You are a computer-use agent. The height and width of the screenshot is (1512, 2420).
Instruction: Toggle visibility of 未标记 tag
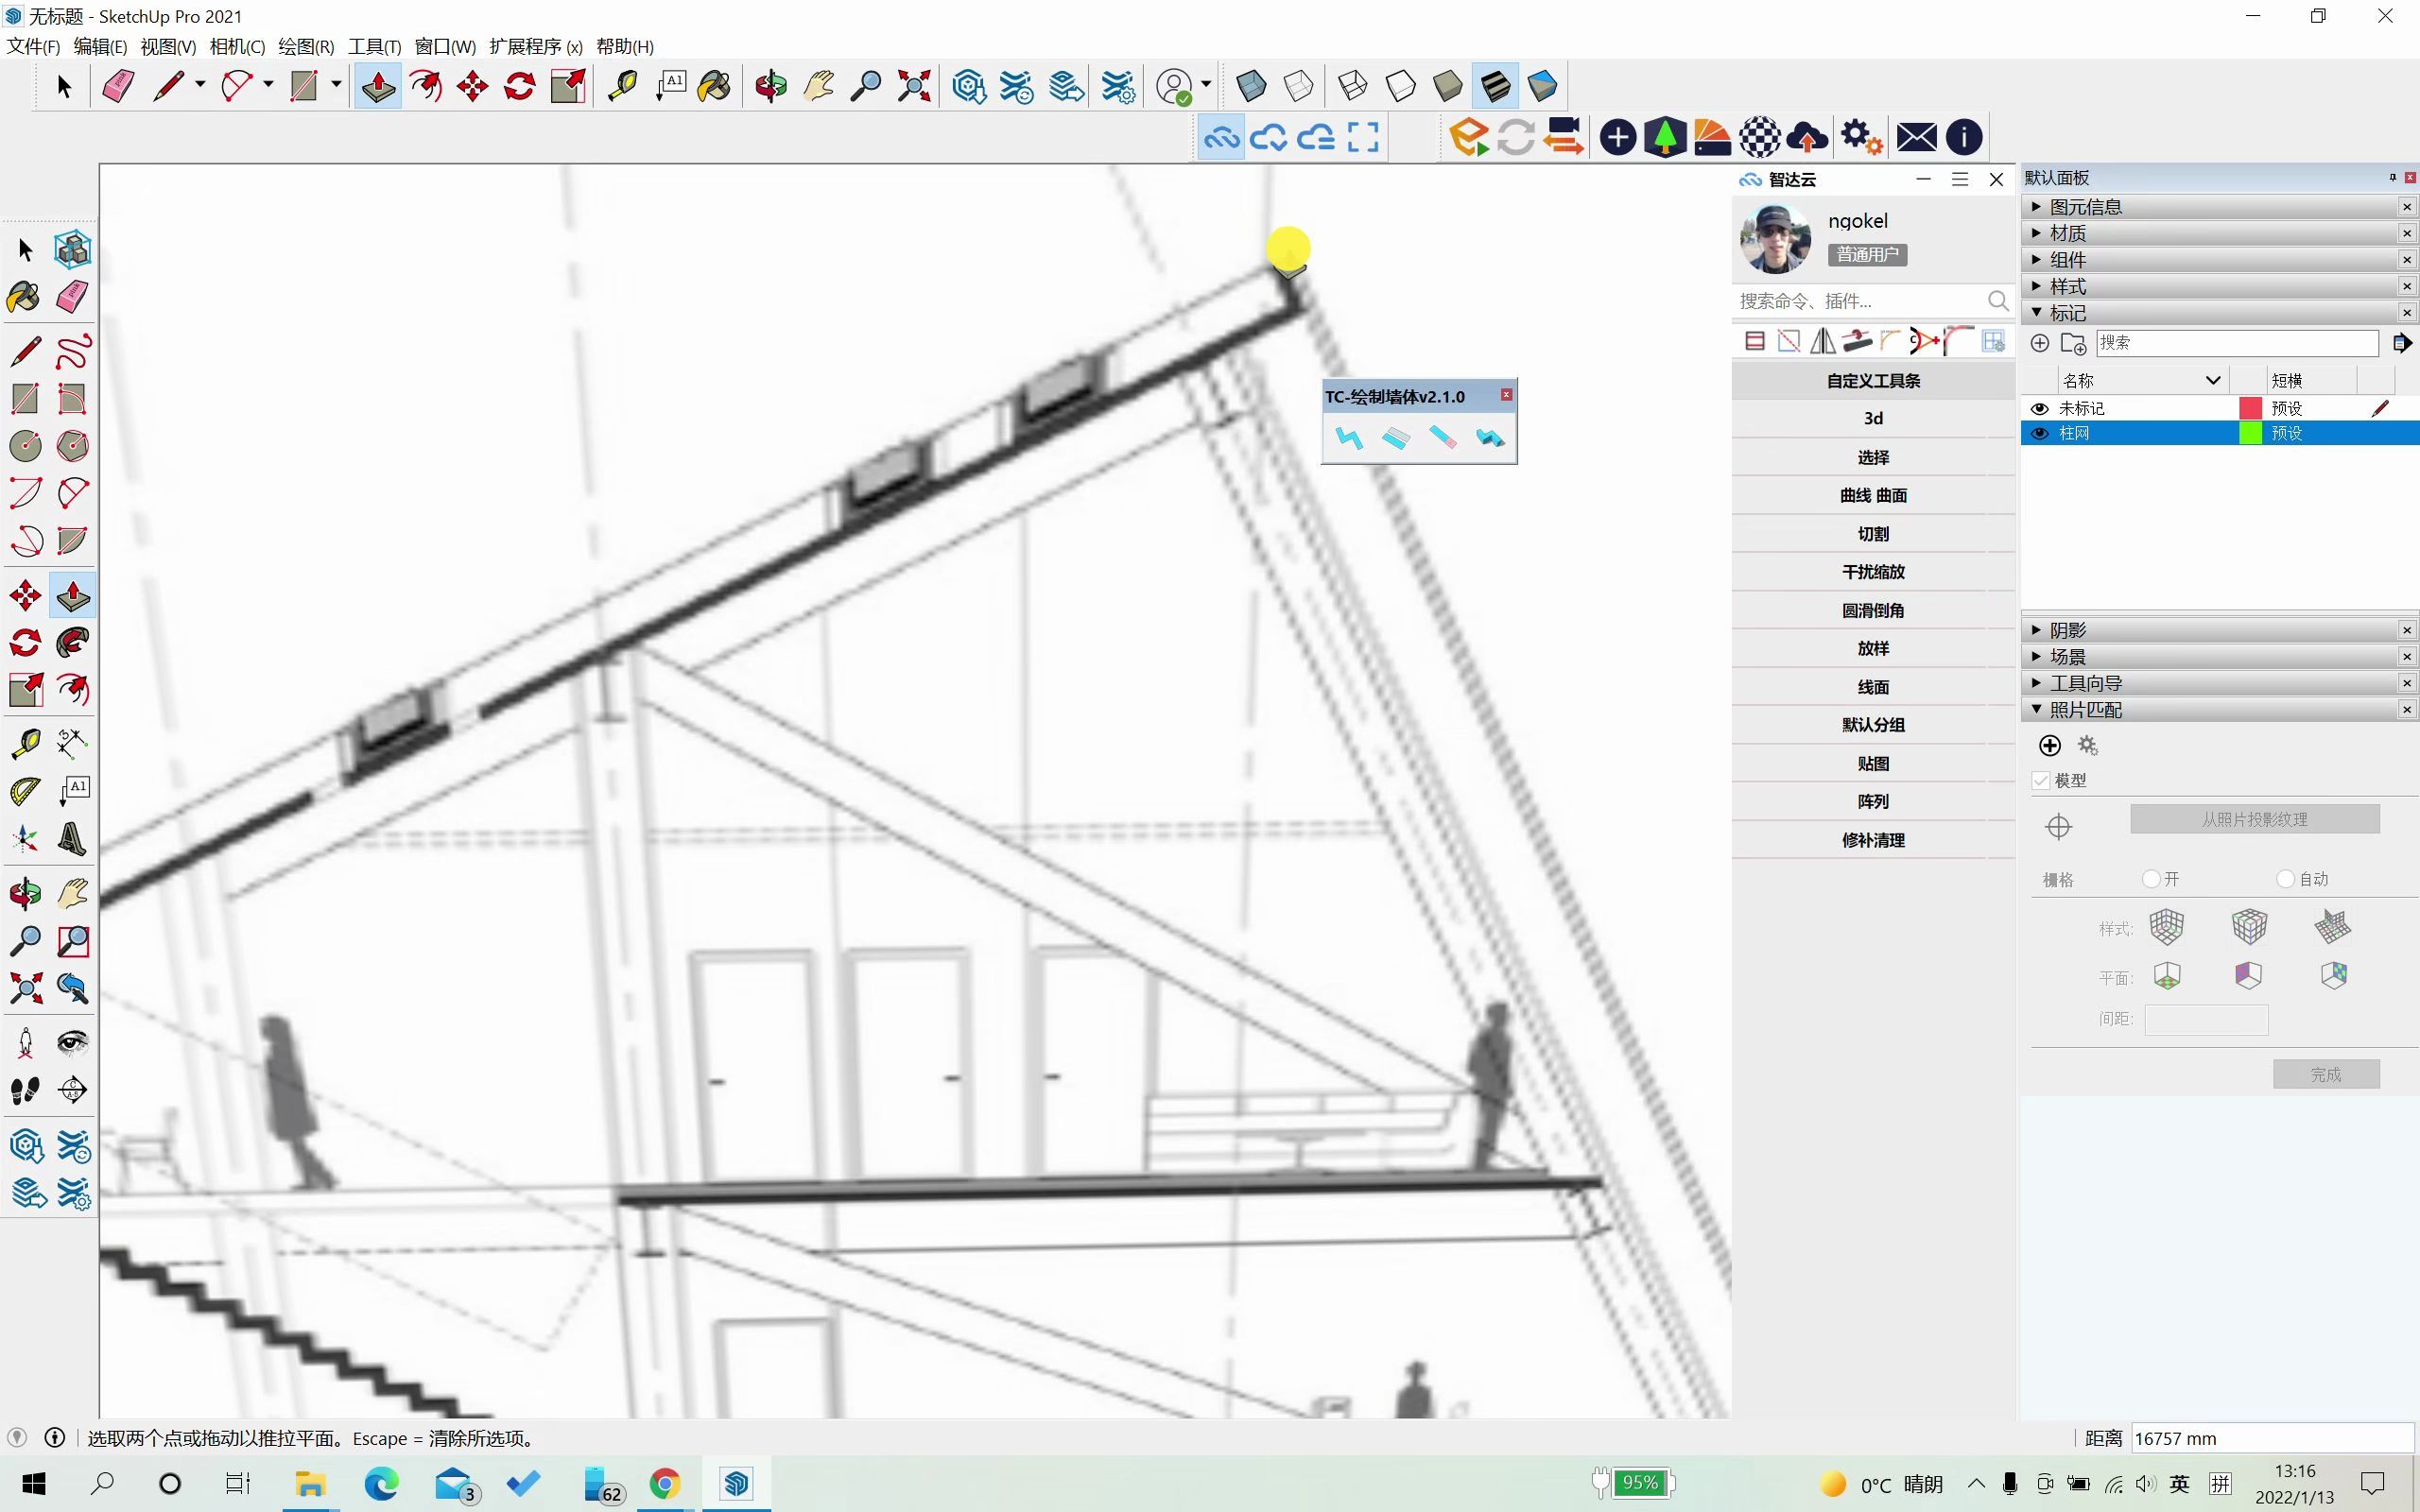(x=2040, y=408)
